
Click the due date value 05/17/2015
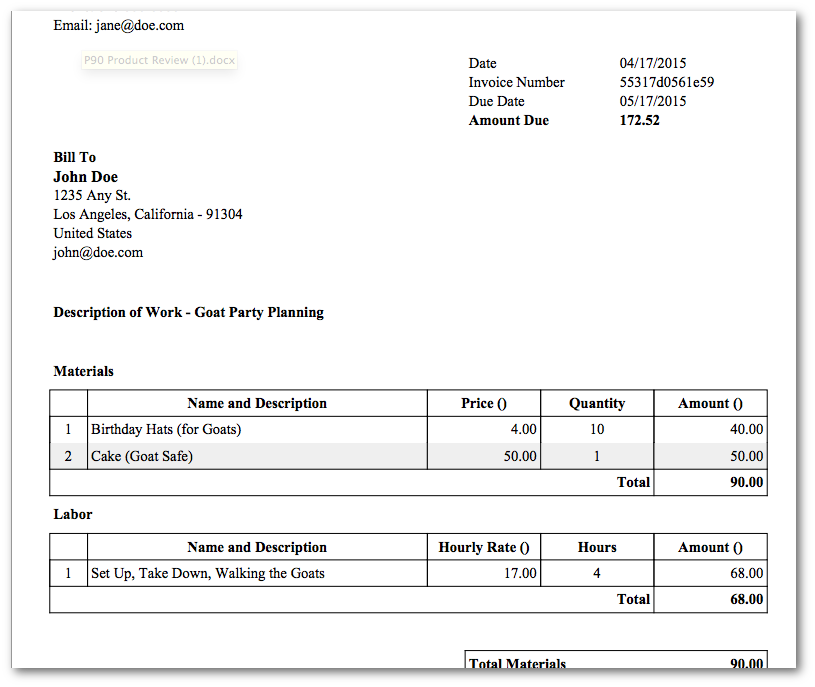[x=653, y=101]
